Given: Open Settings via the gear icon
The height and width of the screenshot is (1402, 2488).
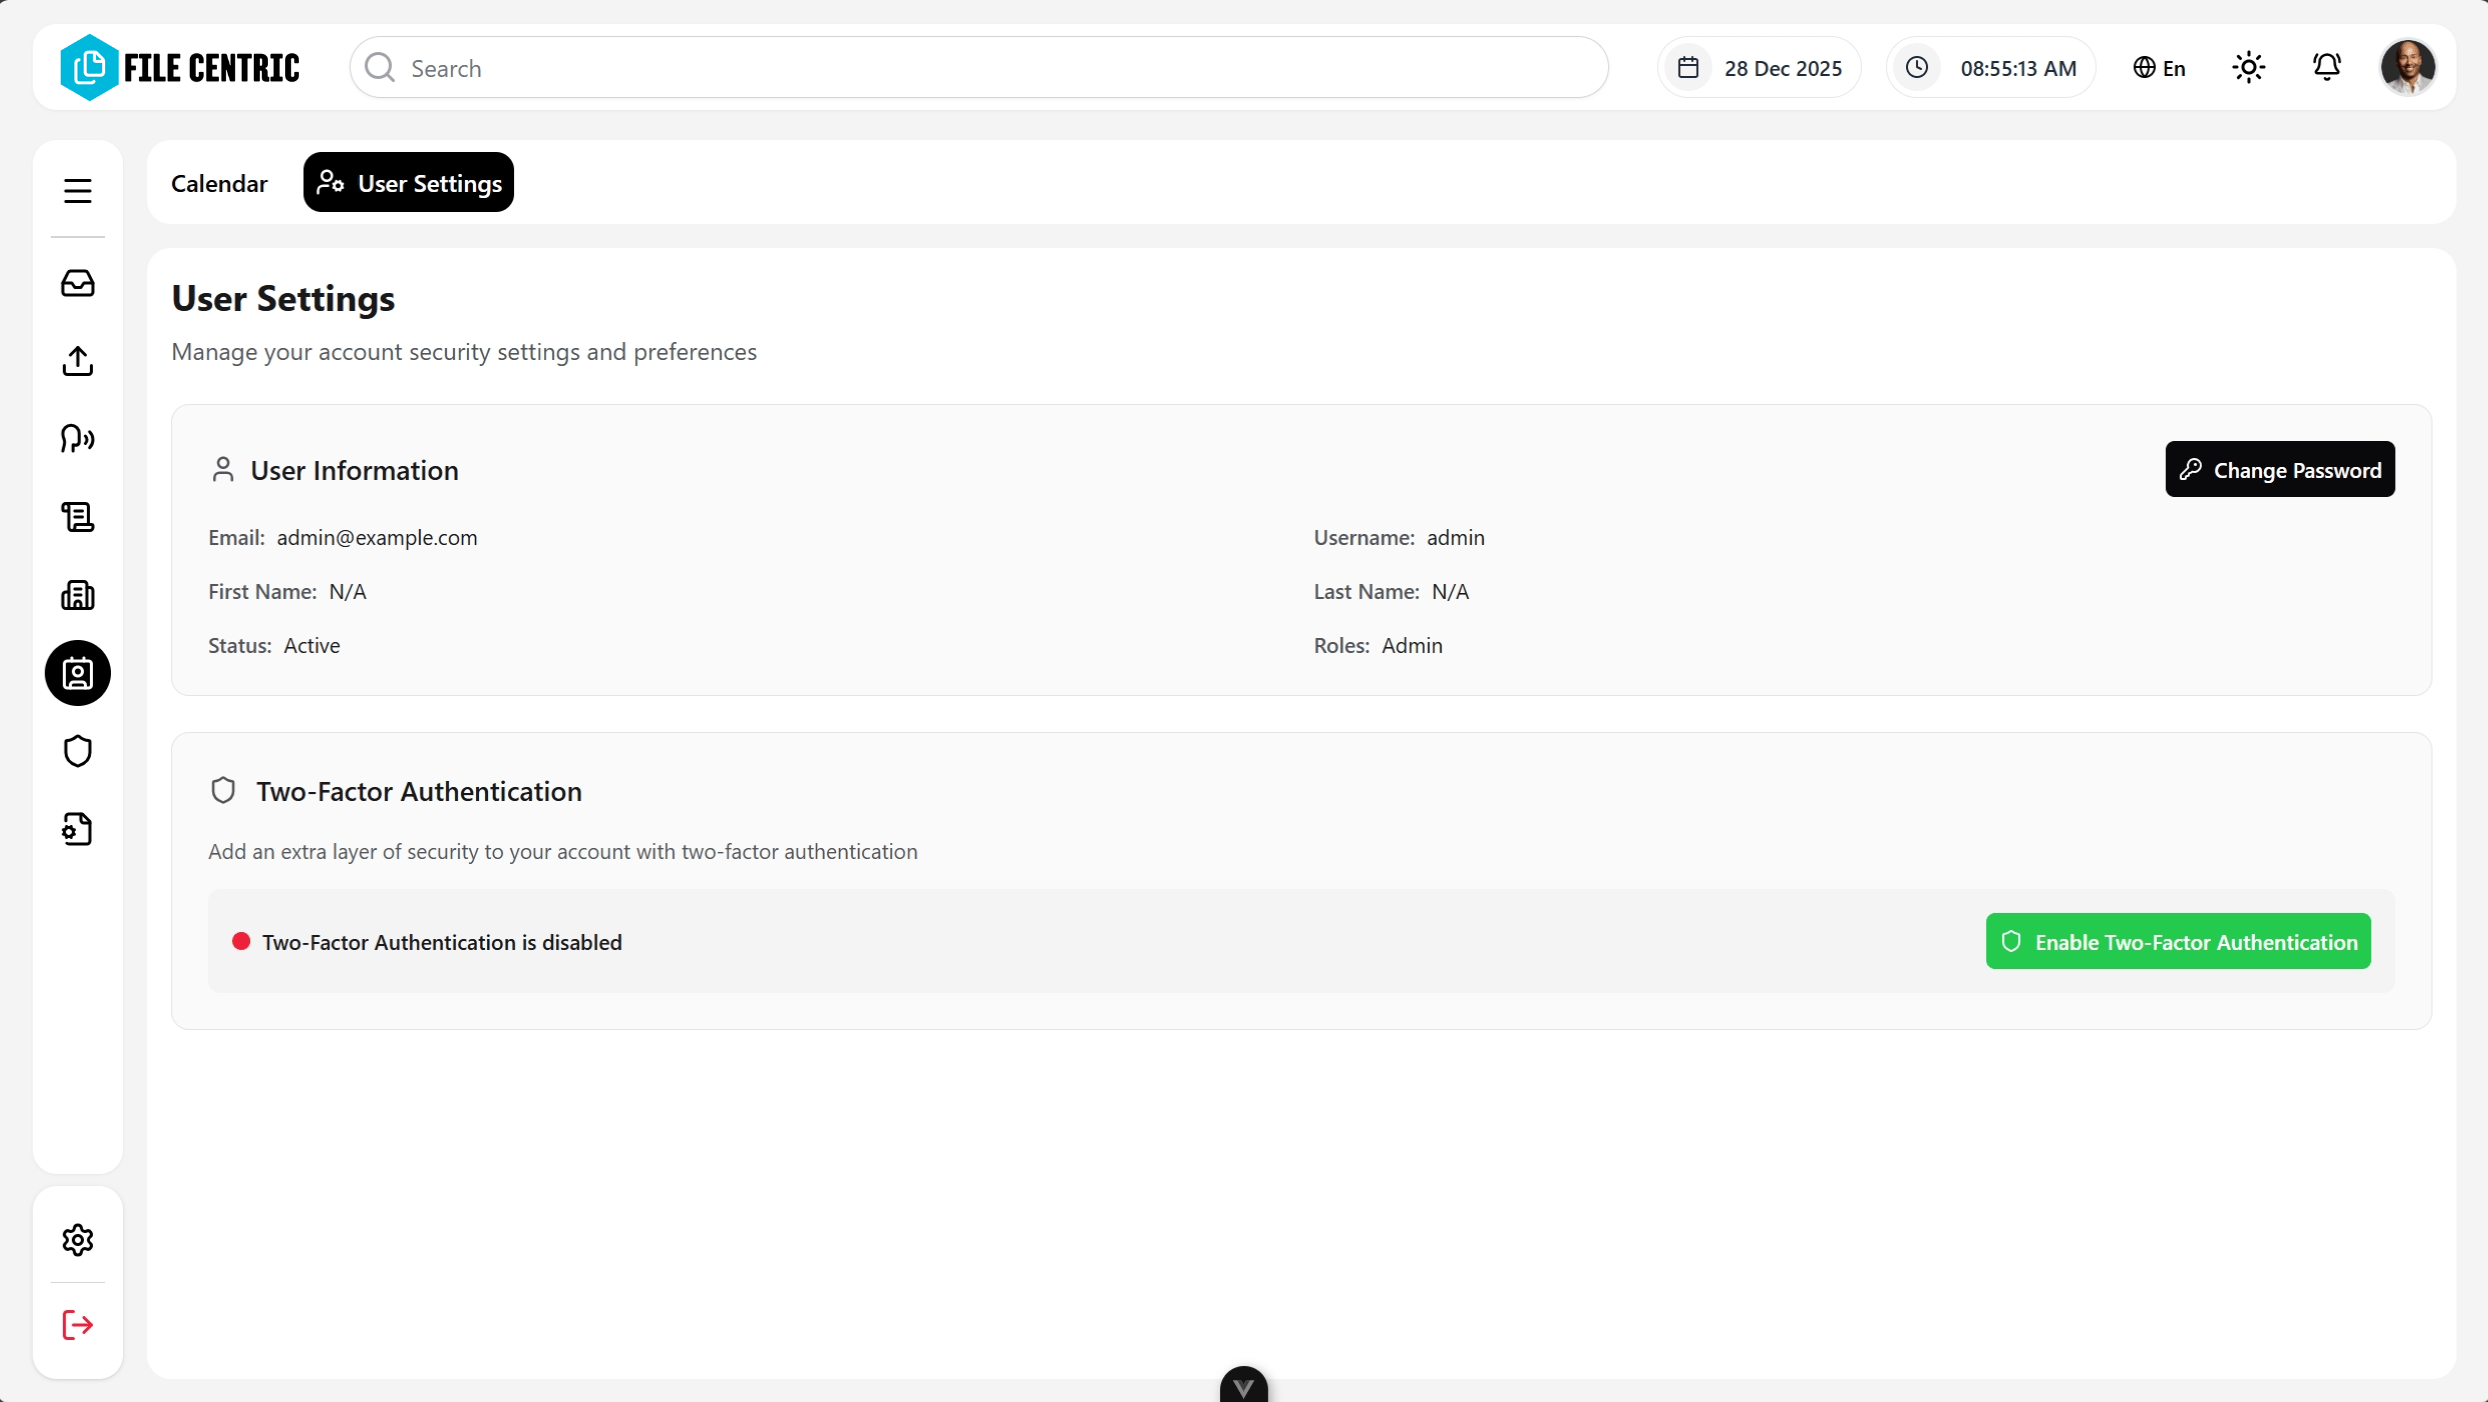Looking at the screenshot, I should pos(77,1239).
